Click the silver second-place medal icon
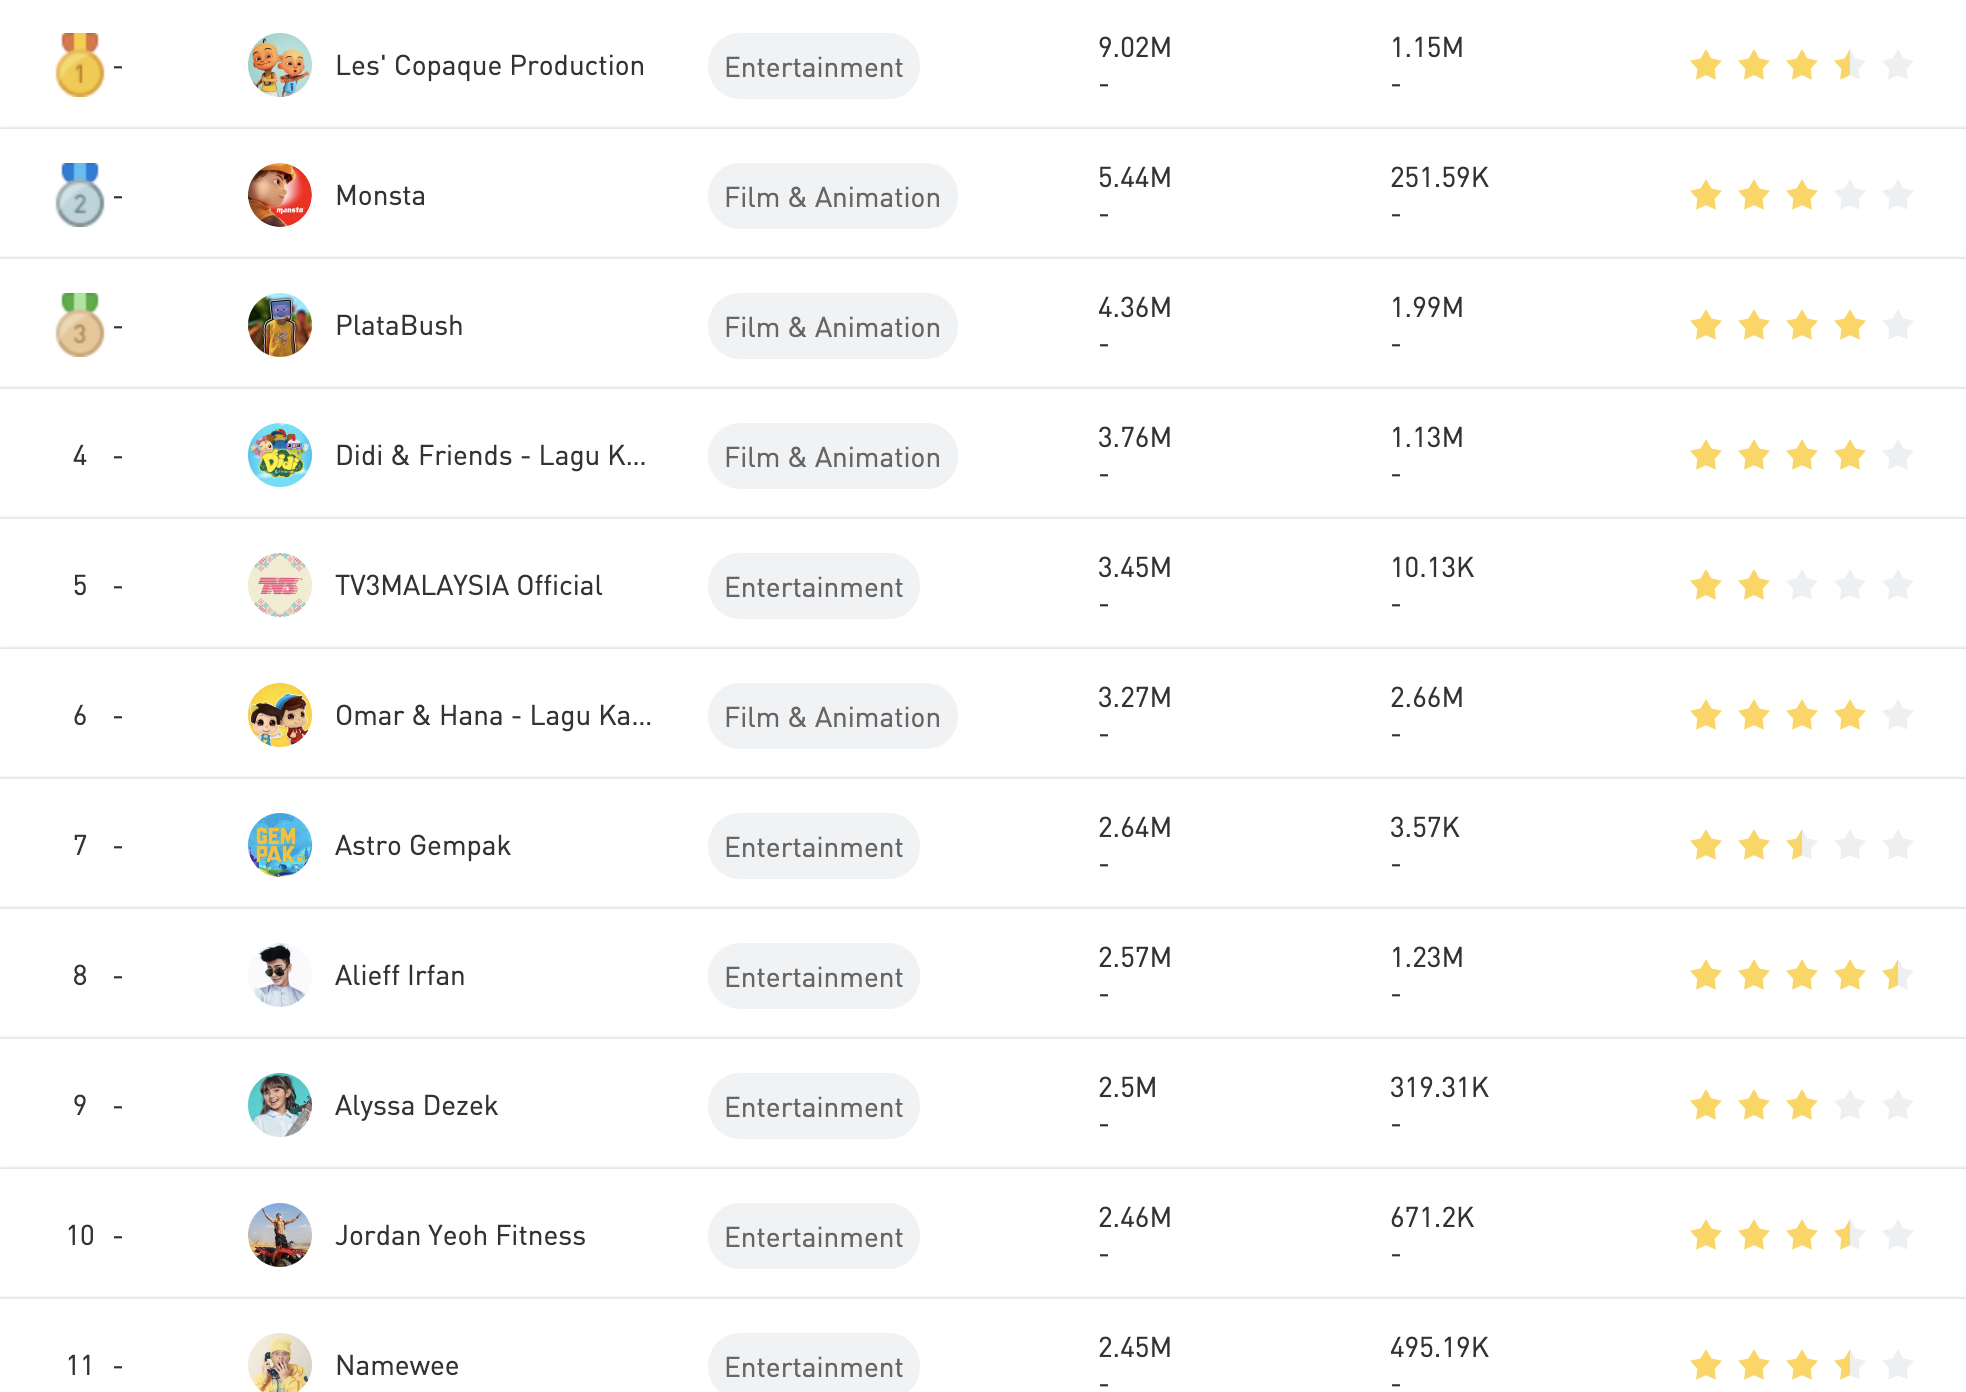Screen dimensions: 1966x1392 coord(80,196)
